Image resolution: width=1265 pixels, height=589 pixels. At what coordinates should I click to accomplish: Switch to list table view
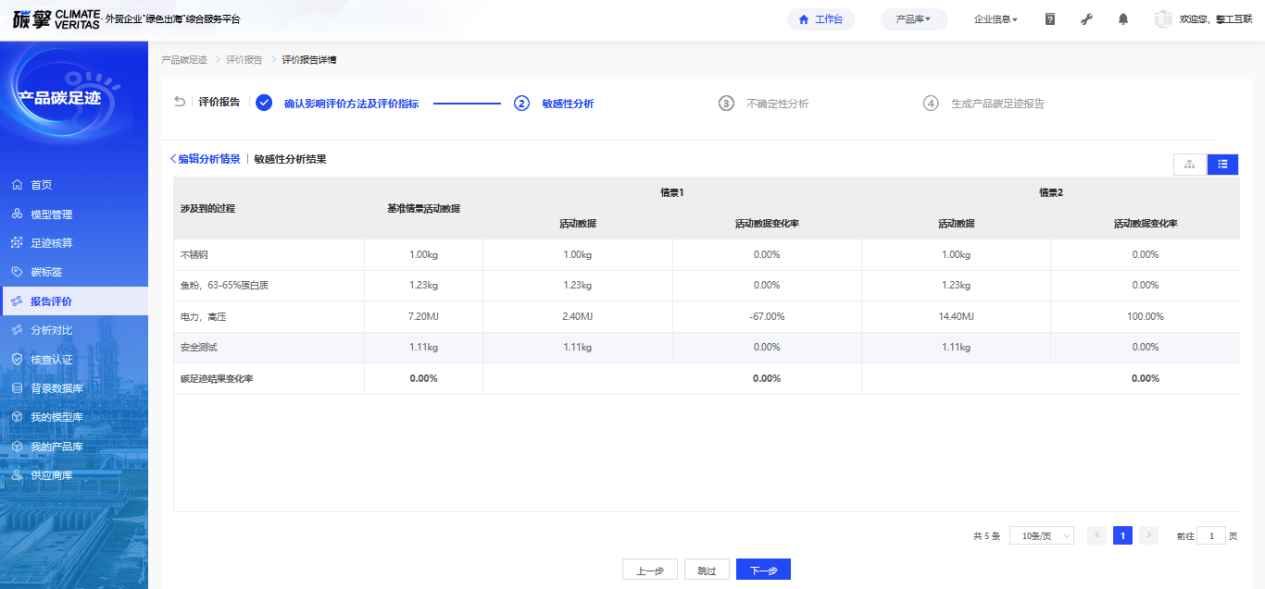coord(1222,165)
